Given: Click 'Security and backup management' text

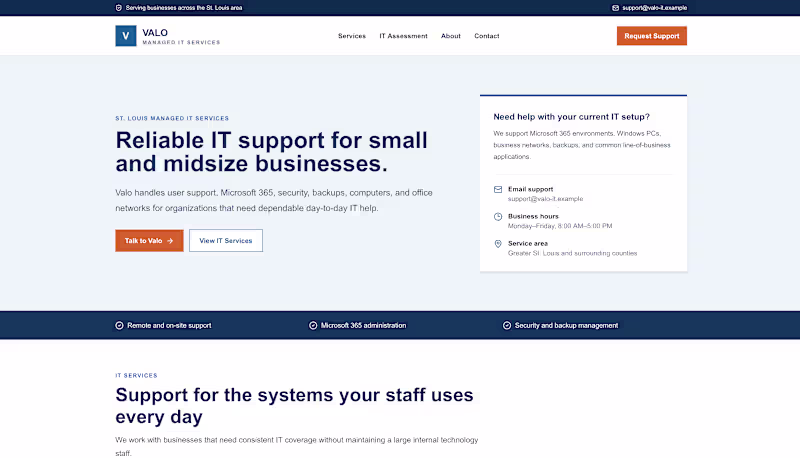Looking at the screenshot, I should coord(566,325).
